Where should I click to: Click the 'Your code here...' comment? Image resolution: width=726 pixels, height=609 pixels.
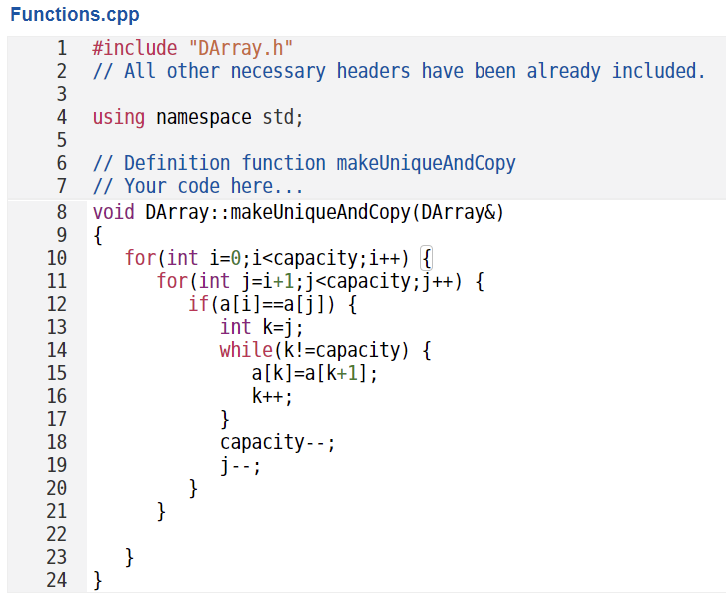tap(198, 186)
